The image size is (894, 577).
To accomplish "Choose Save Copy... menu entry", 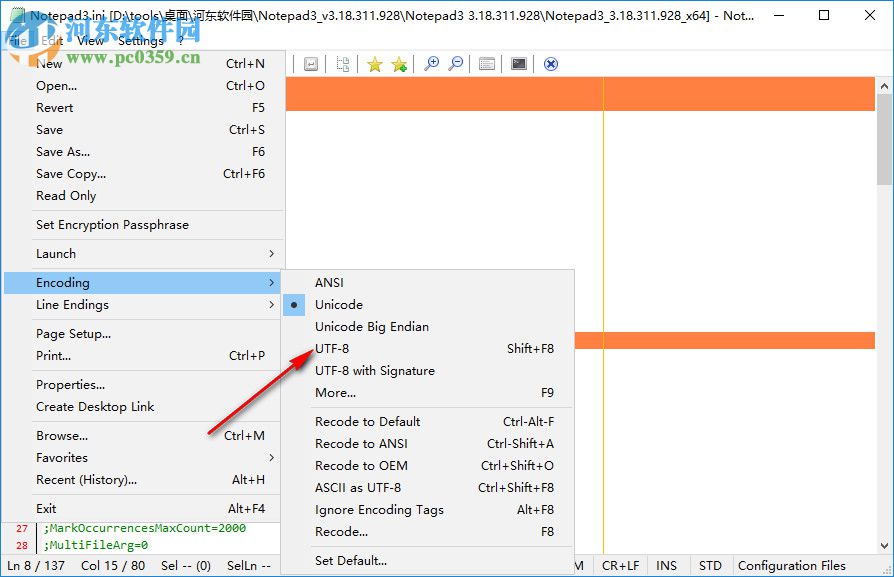I will (x=142, y=173).
